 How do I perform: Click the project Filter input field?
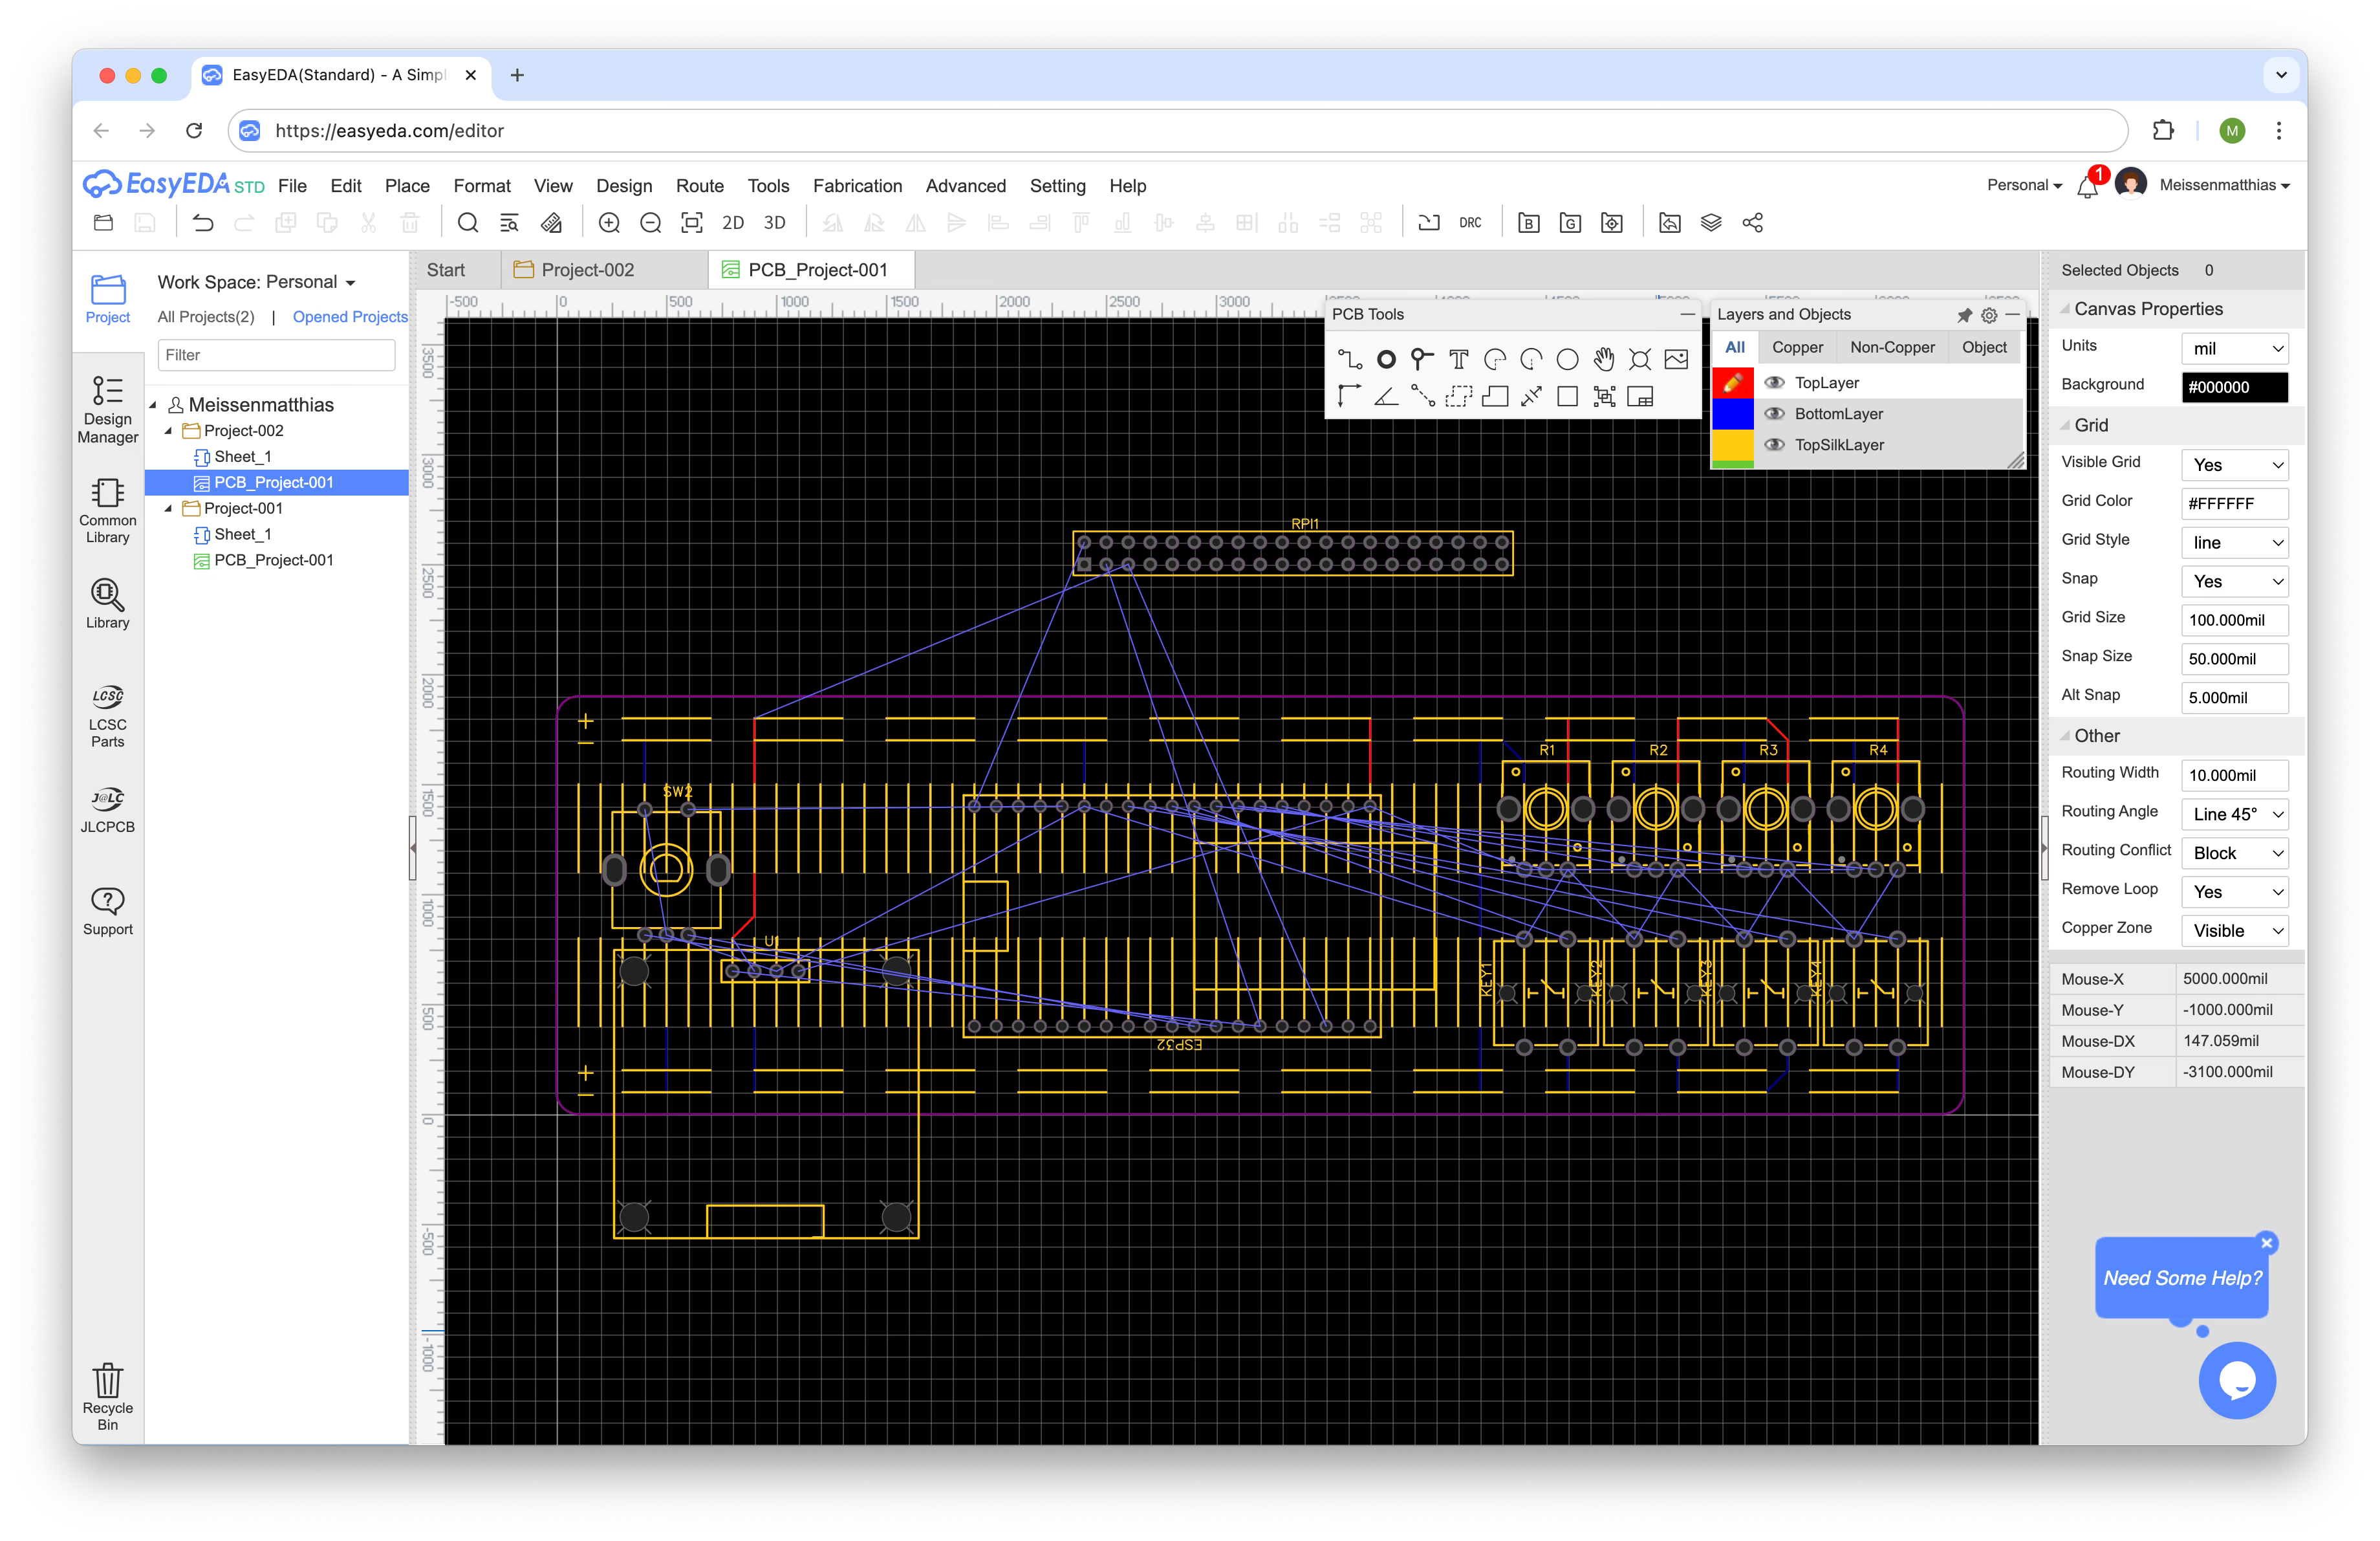click(x=276, y=355)
